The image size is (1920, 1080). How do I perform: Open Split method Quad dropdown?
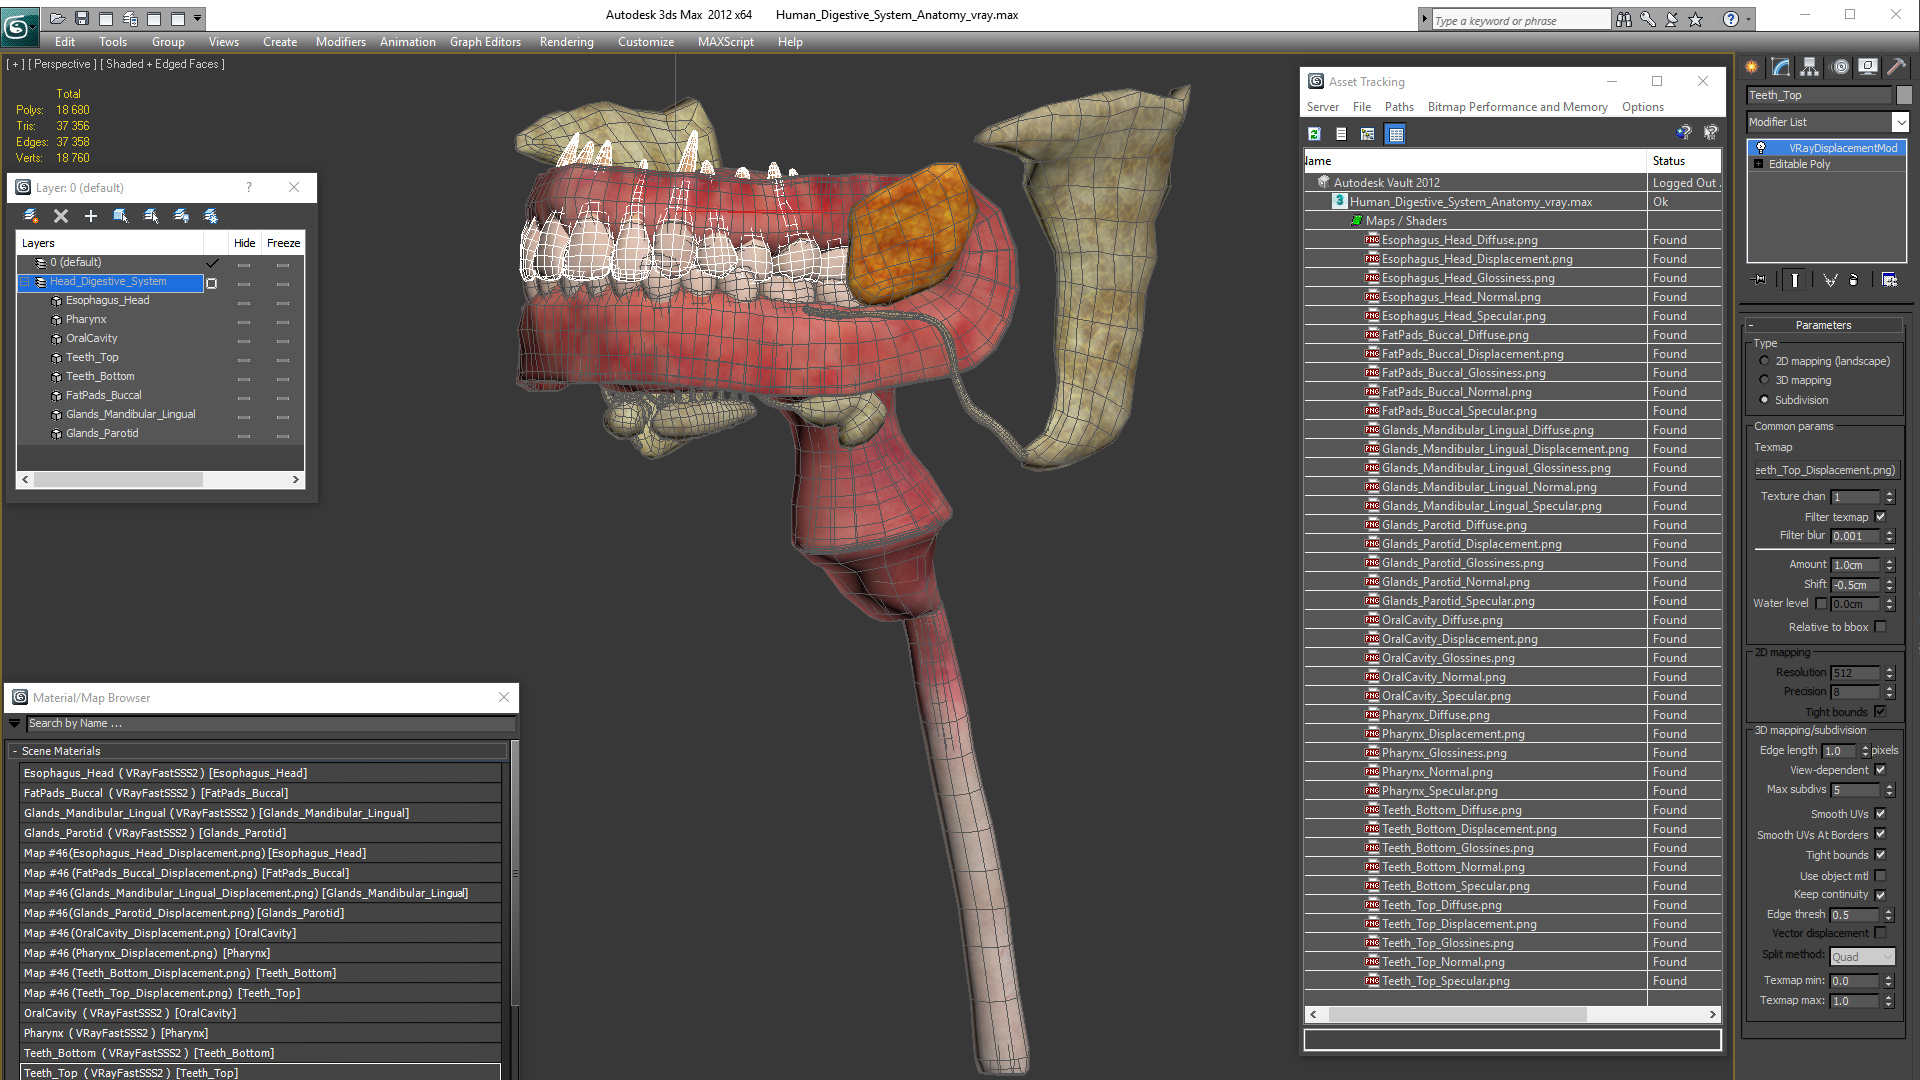1862,957
